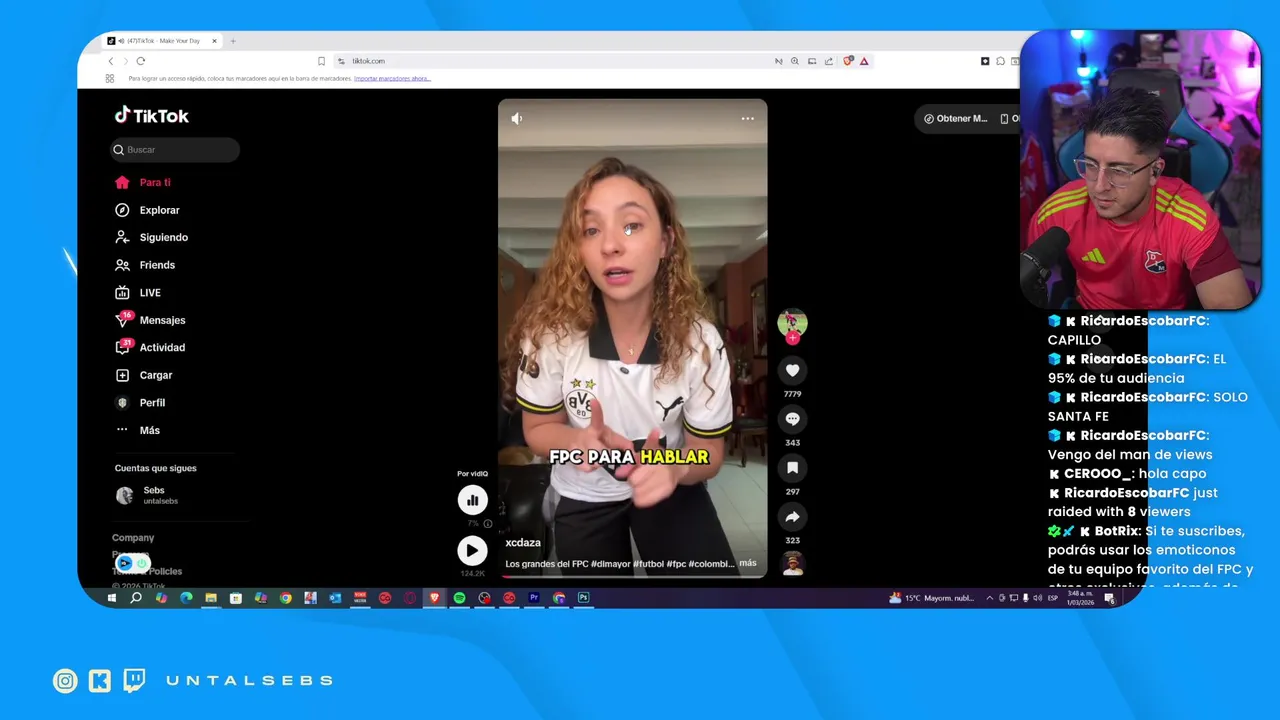Click the phone icon beside Obtener button
Image resolution: width=1280 pixels, height=720 pixels.
pyautogui.click(x=1004, y=119)
